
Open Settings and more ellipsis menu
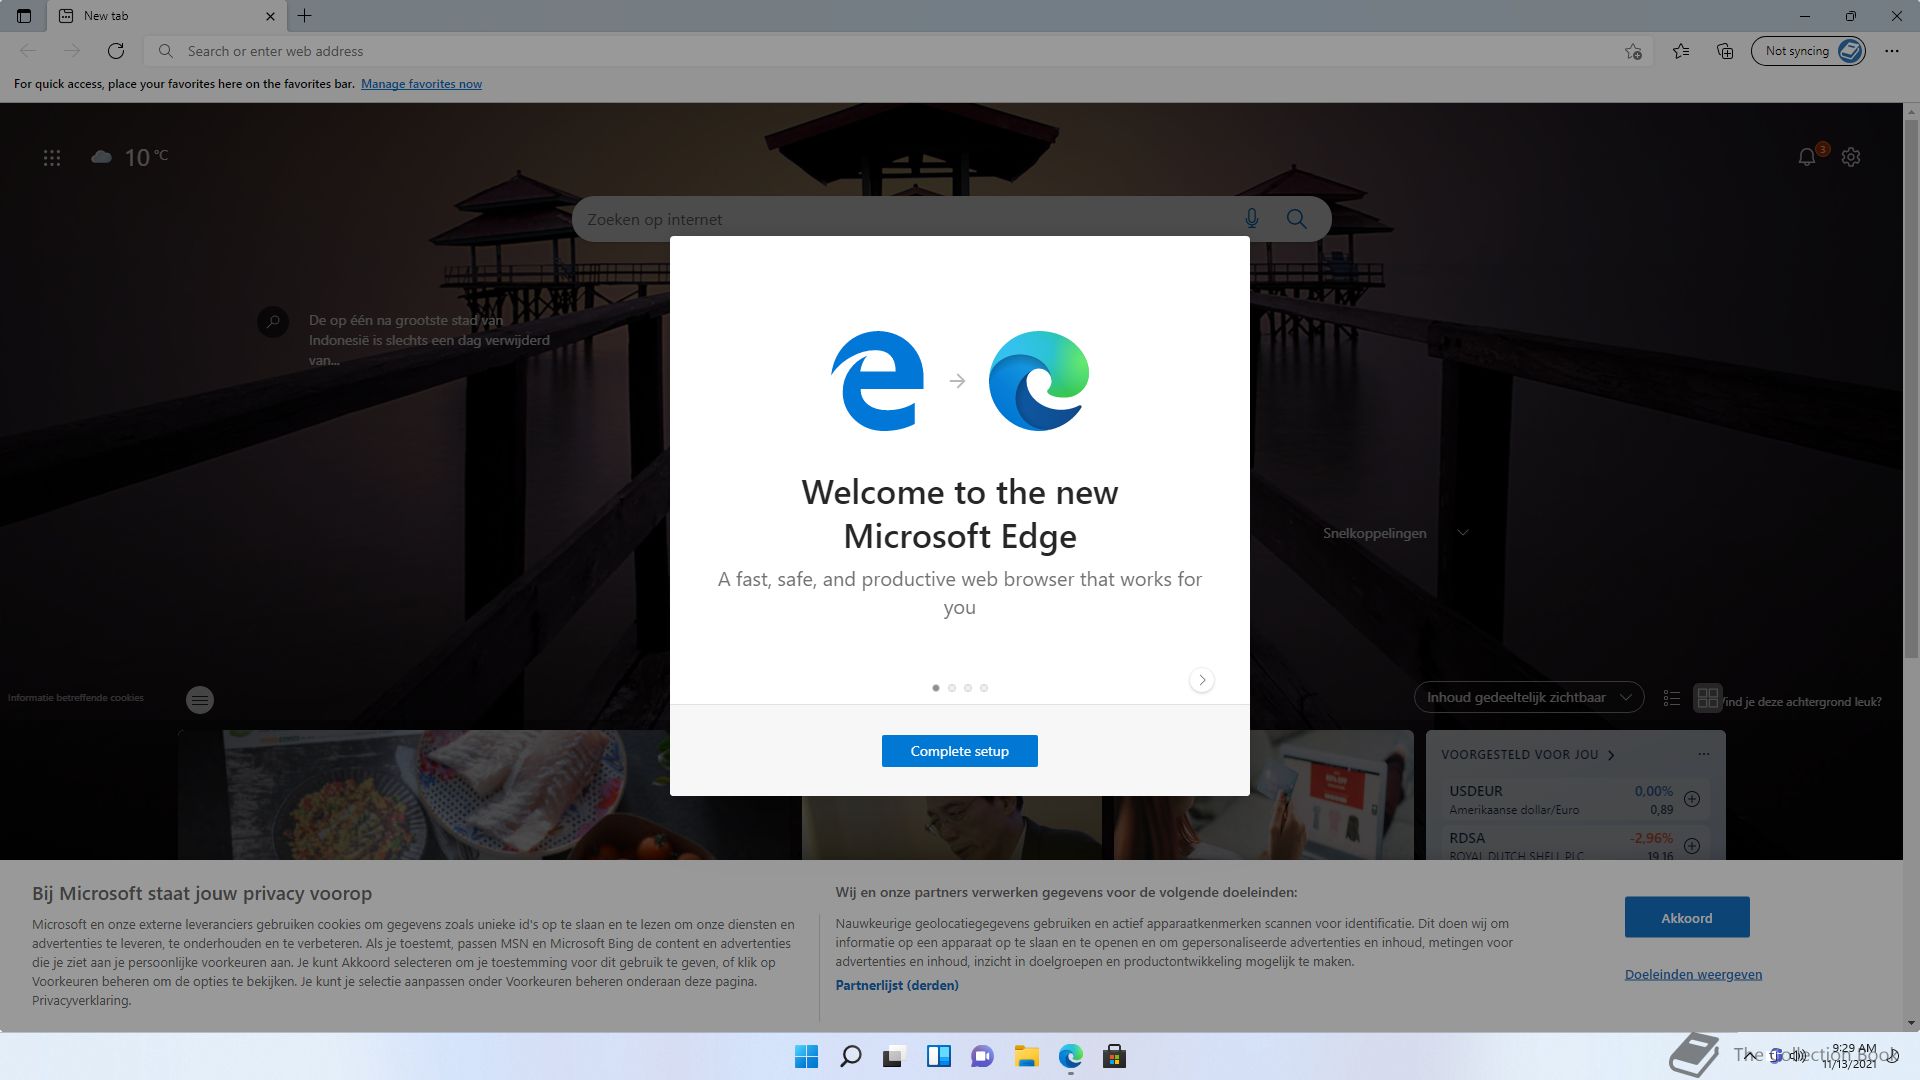(1892, 51)
